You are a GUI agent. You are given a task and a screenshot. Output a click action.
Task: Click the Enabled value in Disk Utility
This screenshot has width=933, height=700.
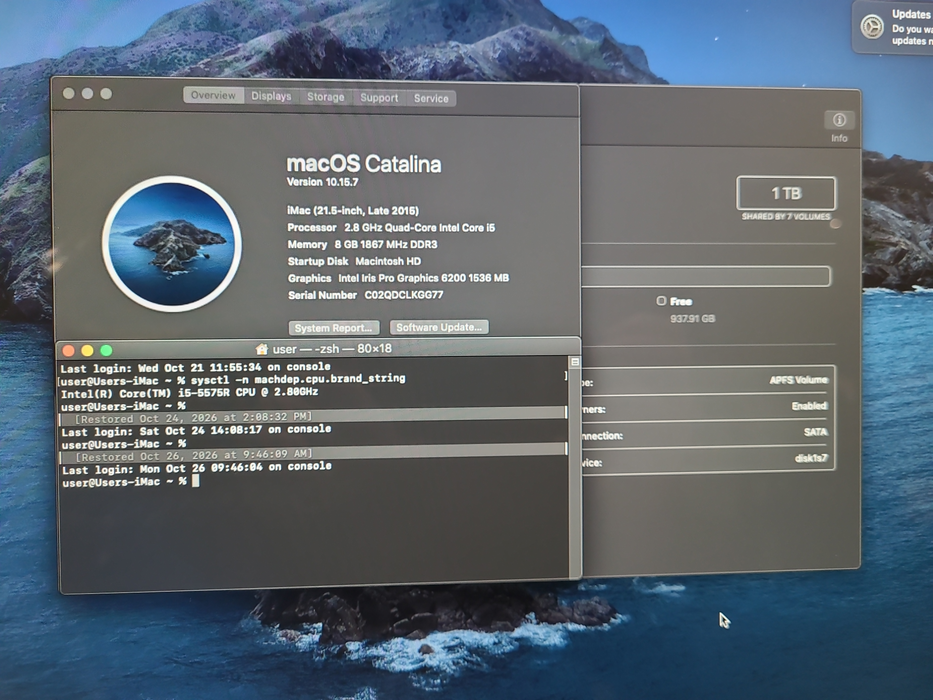point(809,406)
